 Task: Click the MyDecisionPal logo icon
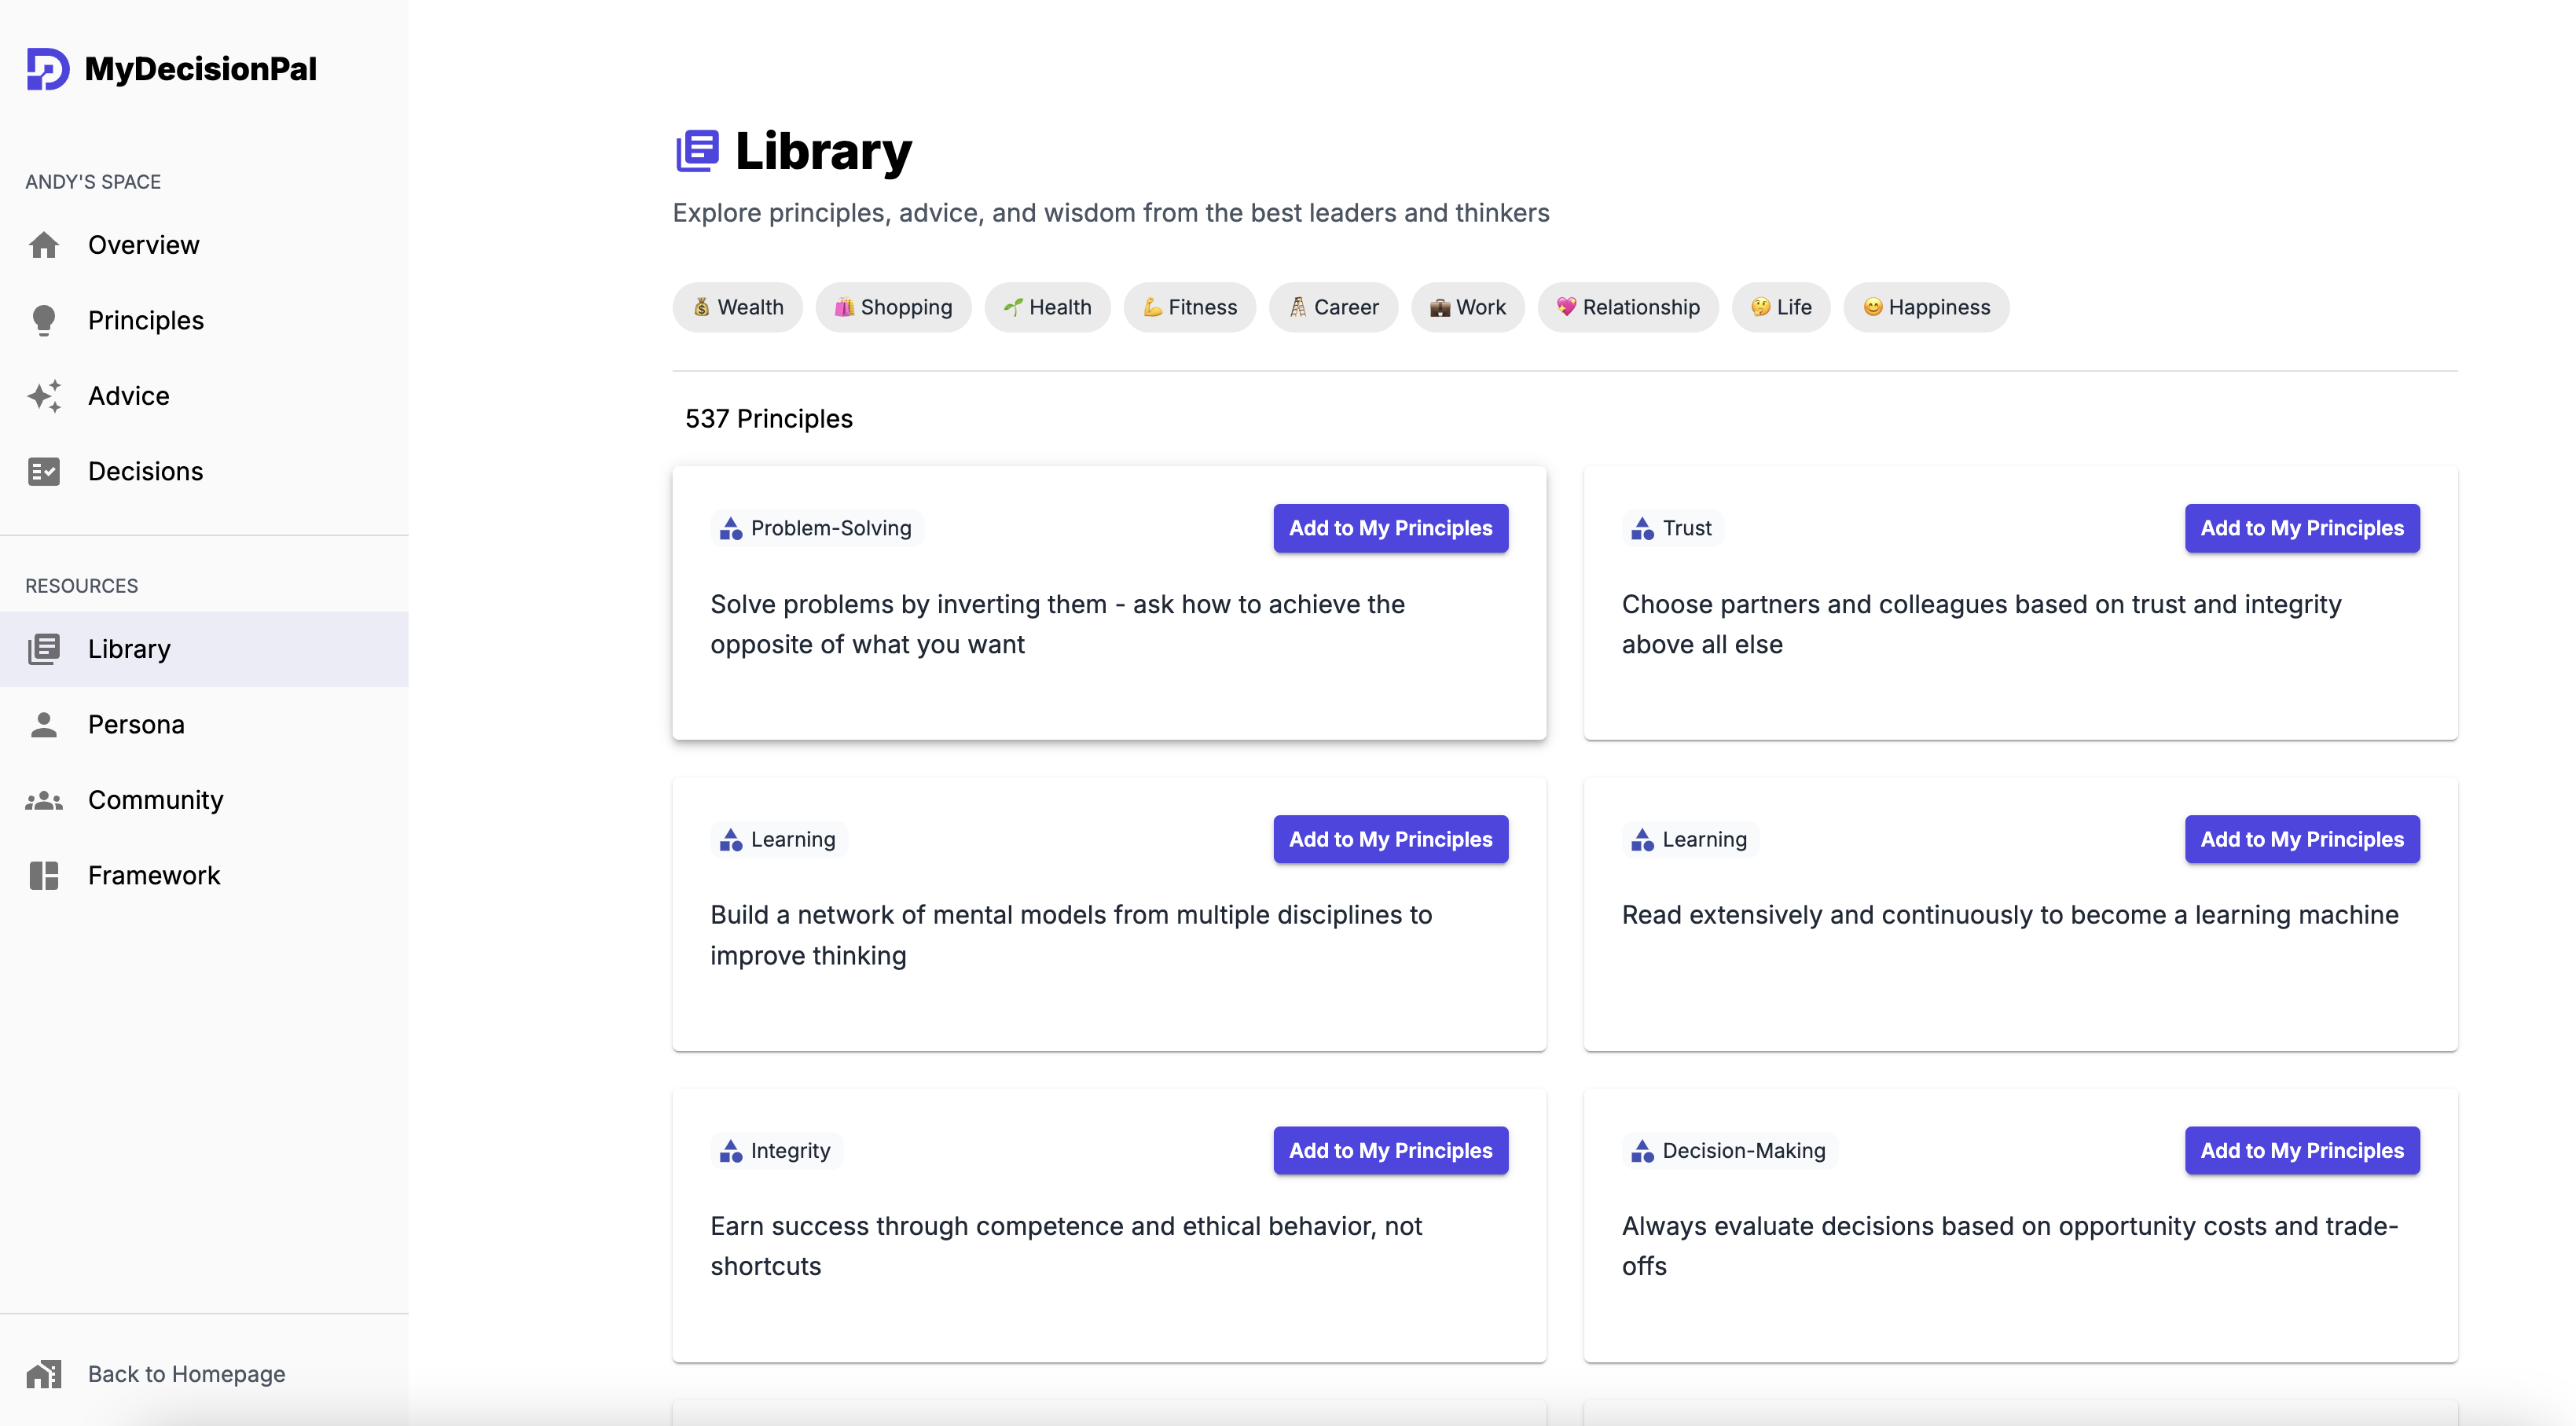(47, 69)
